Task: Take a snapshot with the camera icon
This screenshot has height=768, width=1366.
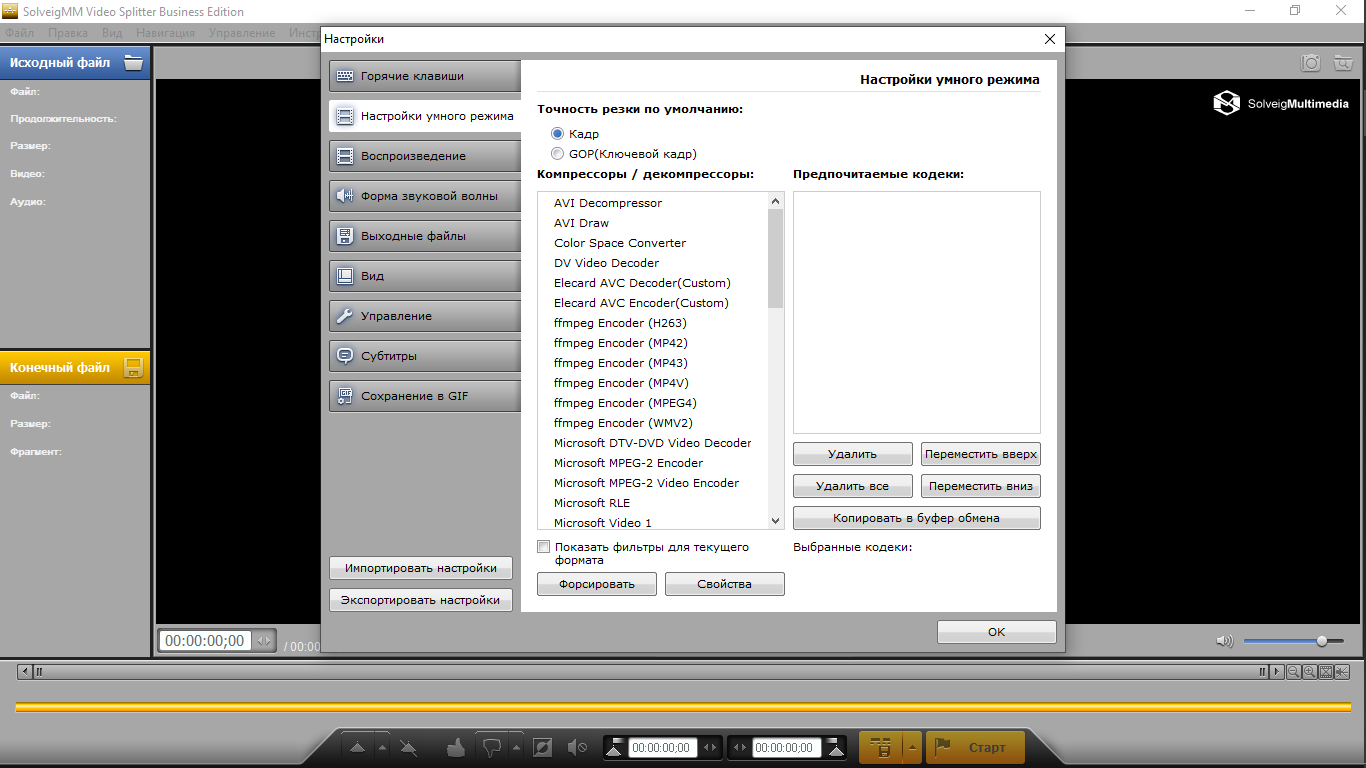Action: point(1311,63)
